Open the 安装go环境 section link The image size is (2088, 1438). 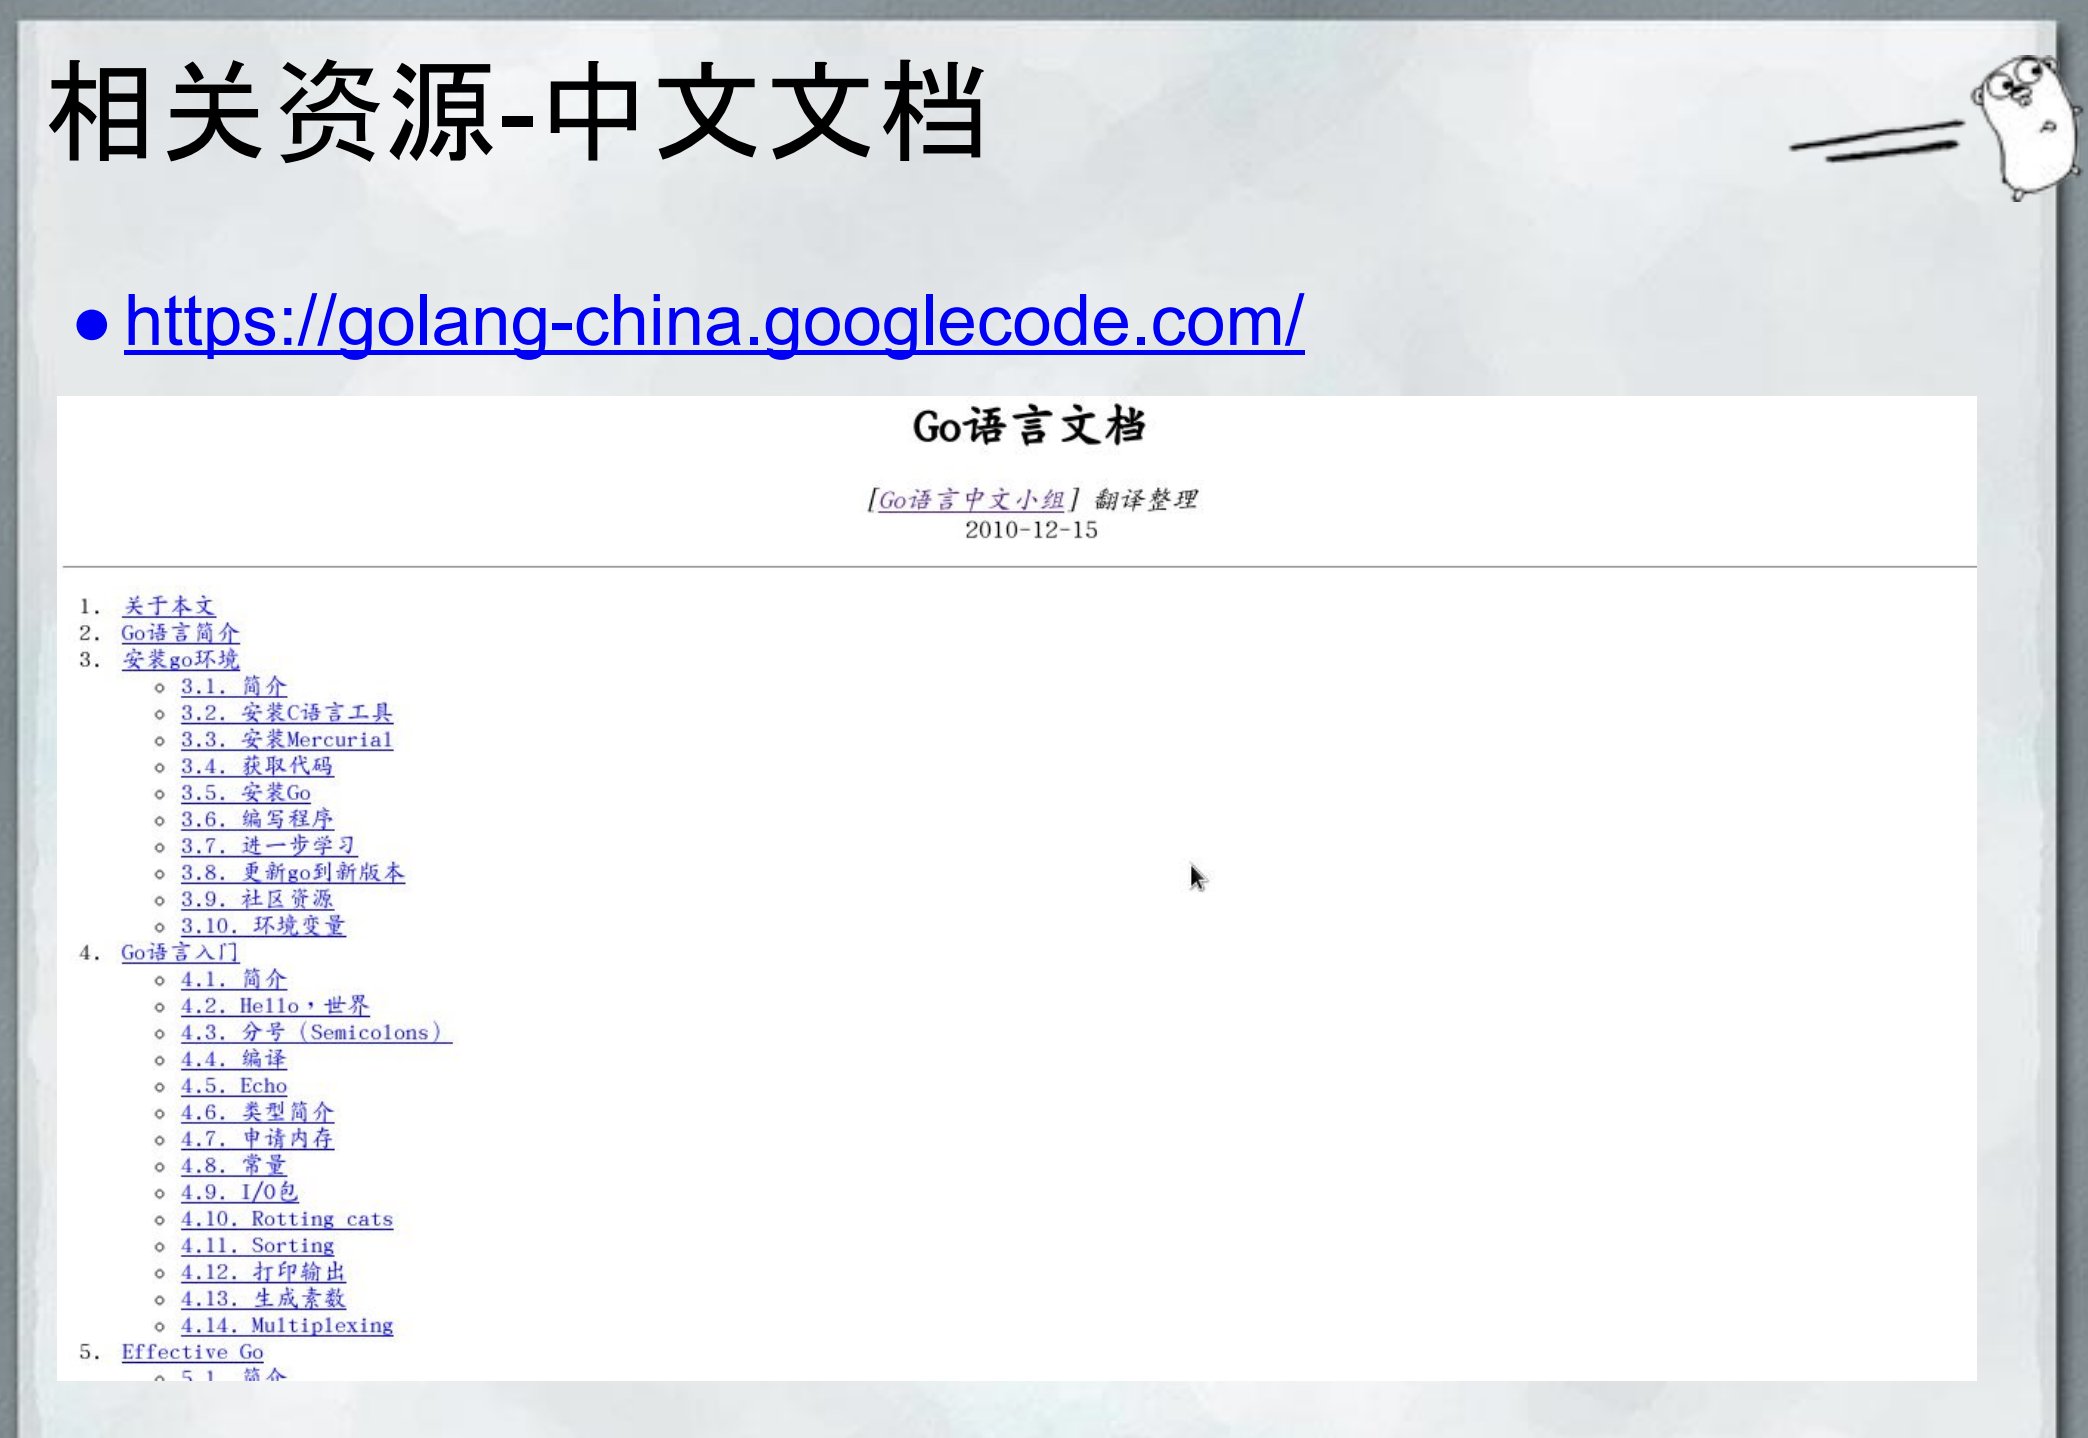click(180, 660)
